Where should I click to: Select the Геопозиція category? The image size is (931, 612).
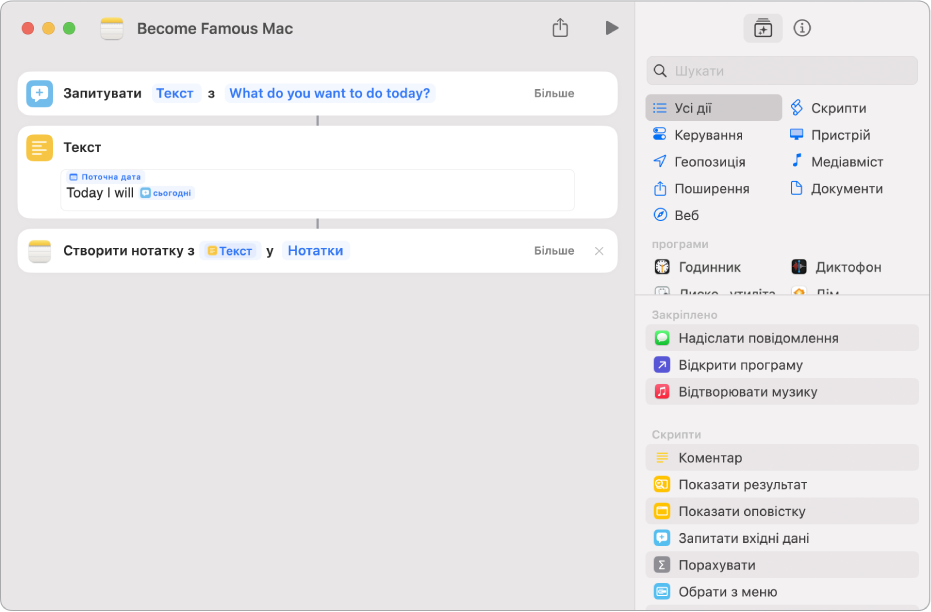699,161
